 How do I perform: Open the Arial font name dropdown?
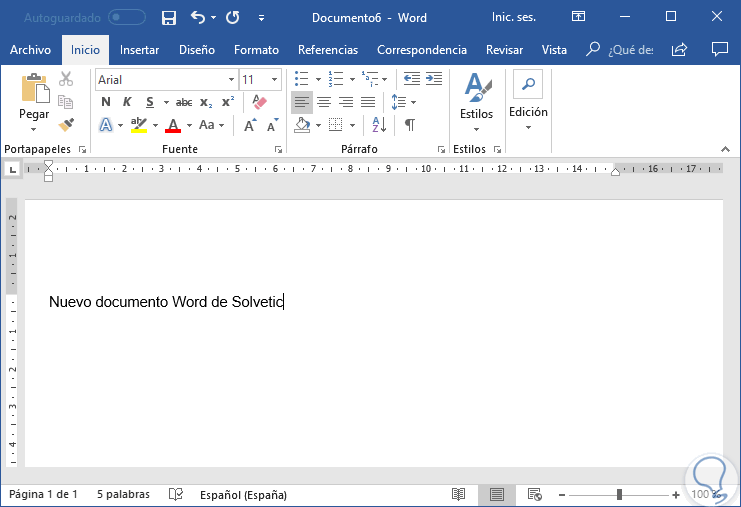(x=231, y=79)
